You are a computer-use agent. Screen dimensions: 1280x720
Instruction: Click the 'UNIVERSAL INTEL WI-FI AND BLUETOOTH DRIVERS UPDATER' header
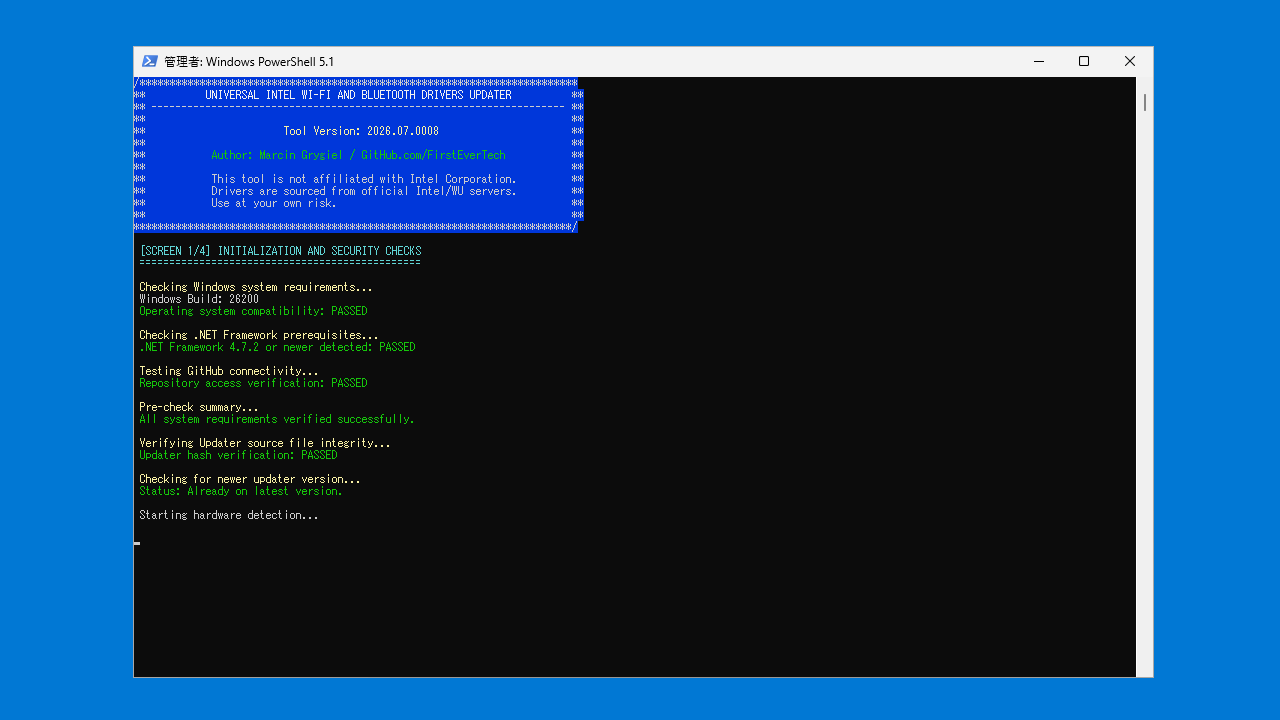point(358,95)
